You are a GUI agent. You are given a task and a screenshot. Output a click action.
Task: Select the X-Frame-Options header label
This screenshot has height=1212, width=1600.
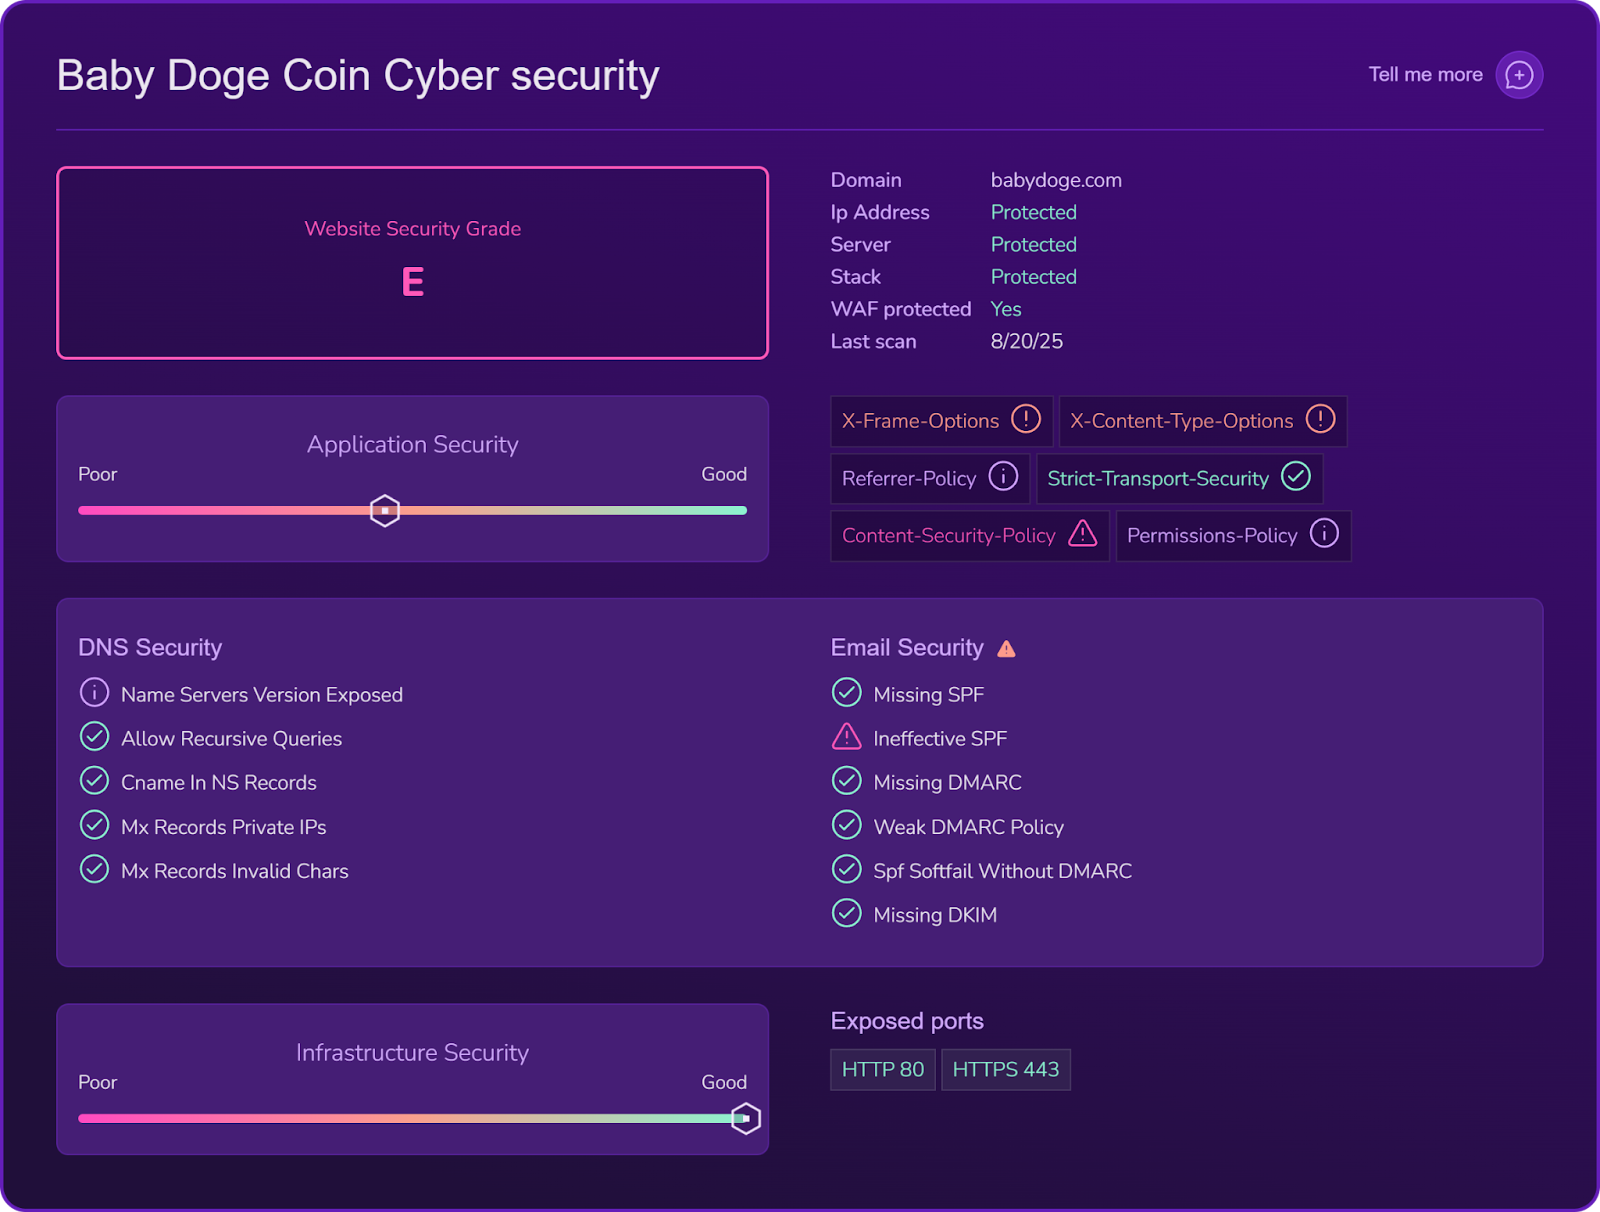coord(920,421)
